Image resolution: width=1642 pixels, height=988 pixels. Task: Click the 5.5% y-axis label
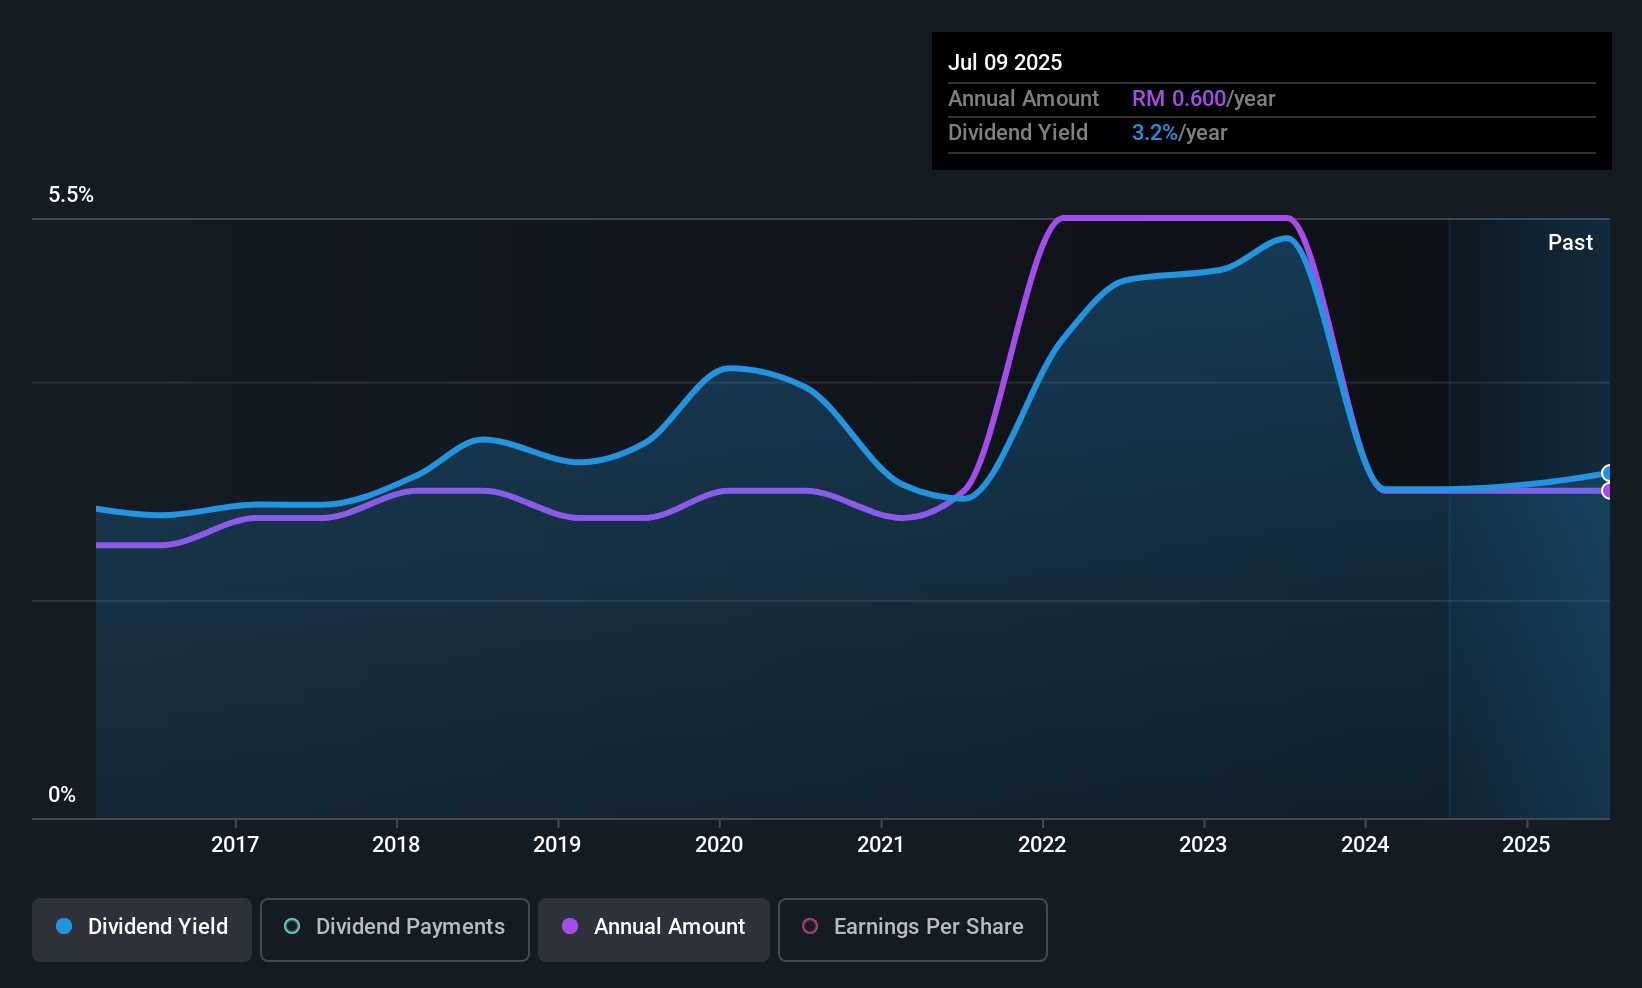pos(71,195)
